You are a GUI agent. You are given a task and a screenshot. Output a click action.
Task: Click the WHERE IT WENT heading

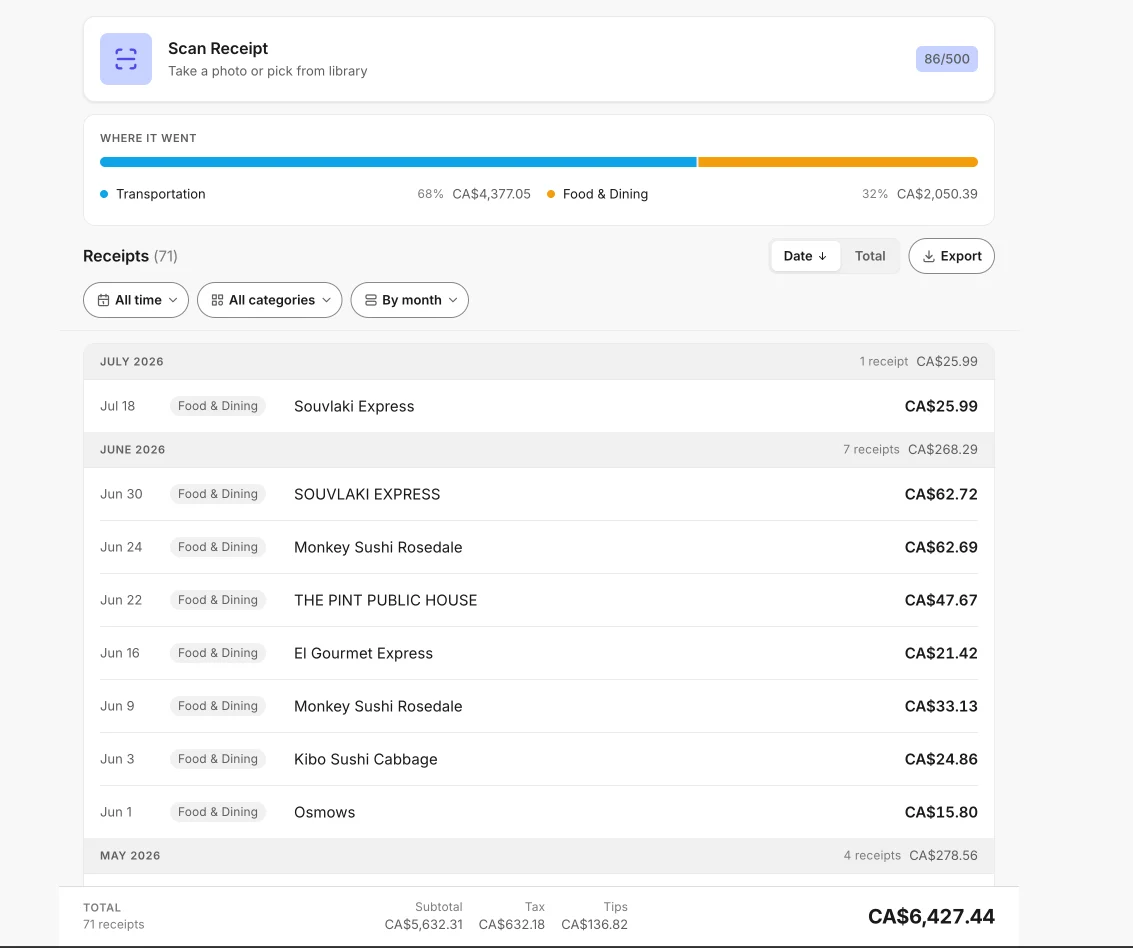148,138
